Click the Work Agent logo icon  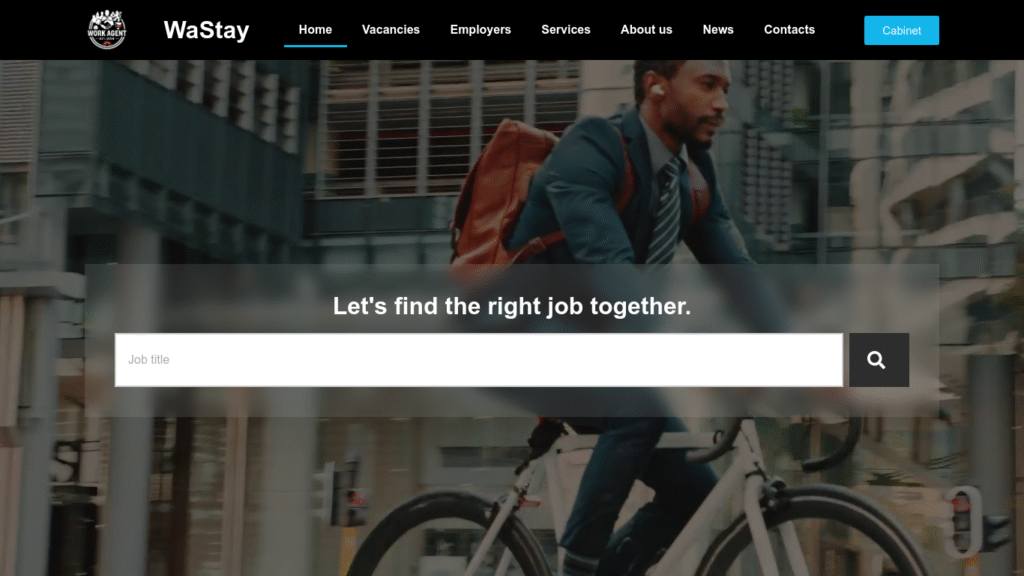(x=107, y=29)
